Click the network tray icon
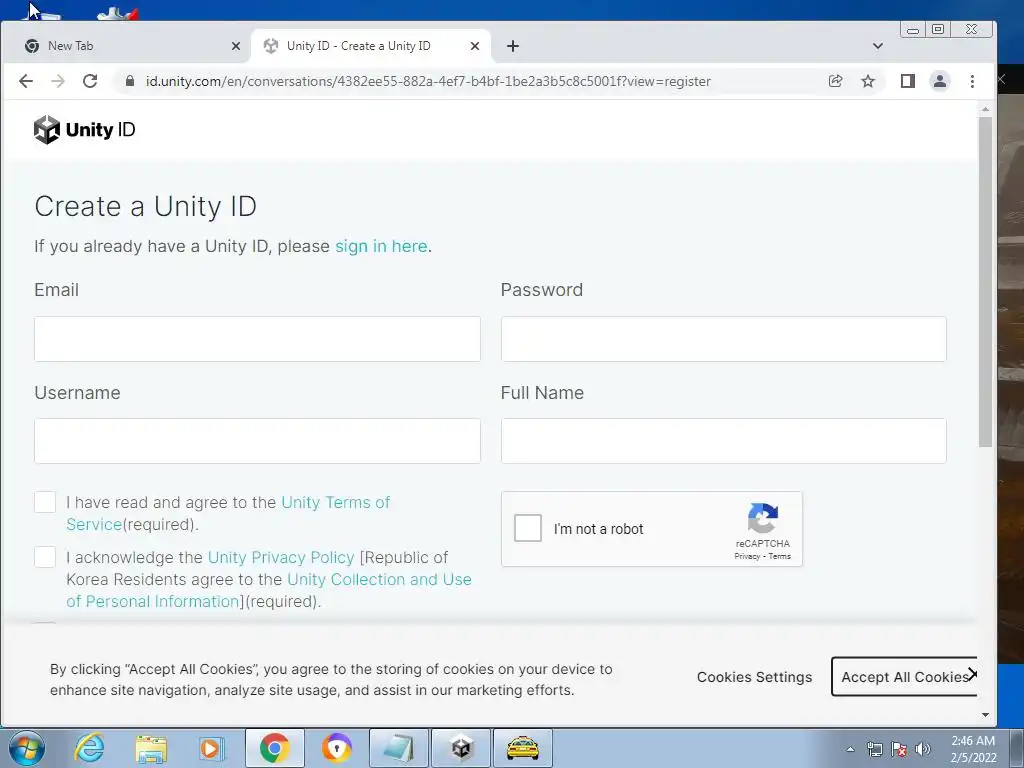The height and width of the screenshot is (768, 1024). point(874,749)
